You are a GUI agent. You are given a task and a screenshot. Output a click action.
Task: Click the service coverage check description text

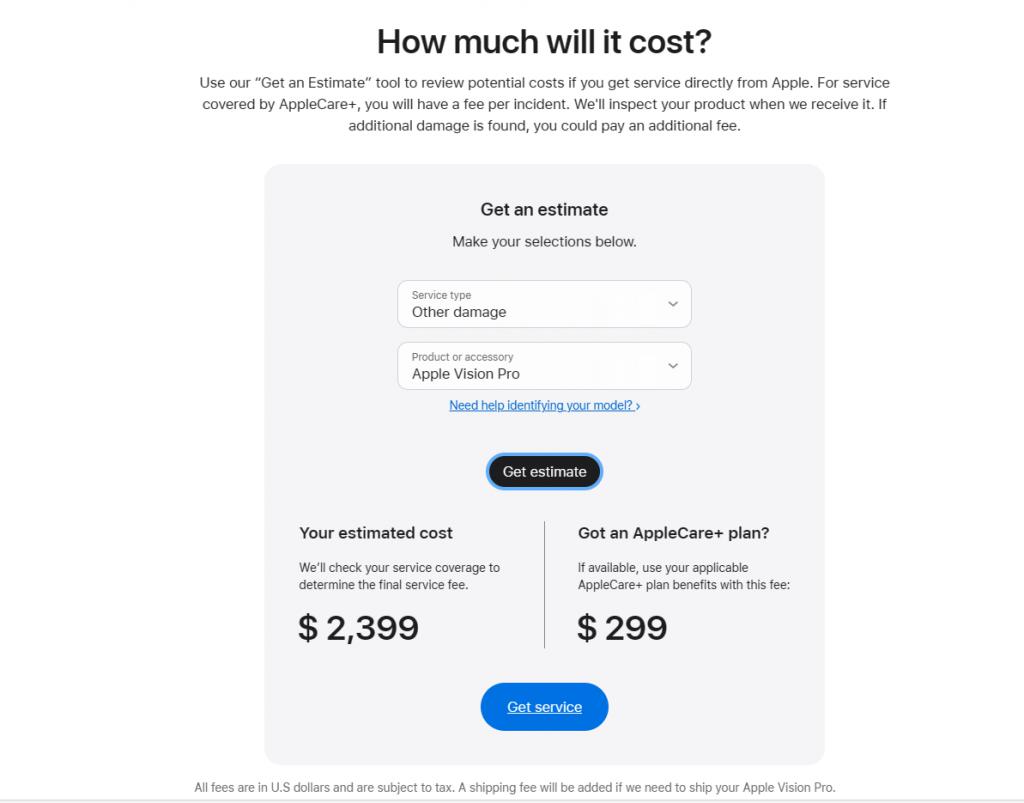400,576
